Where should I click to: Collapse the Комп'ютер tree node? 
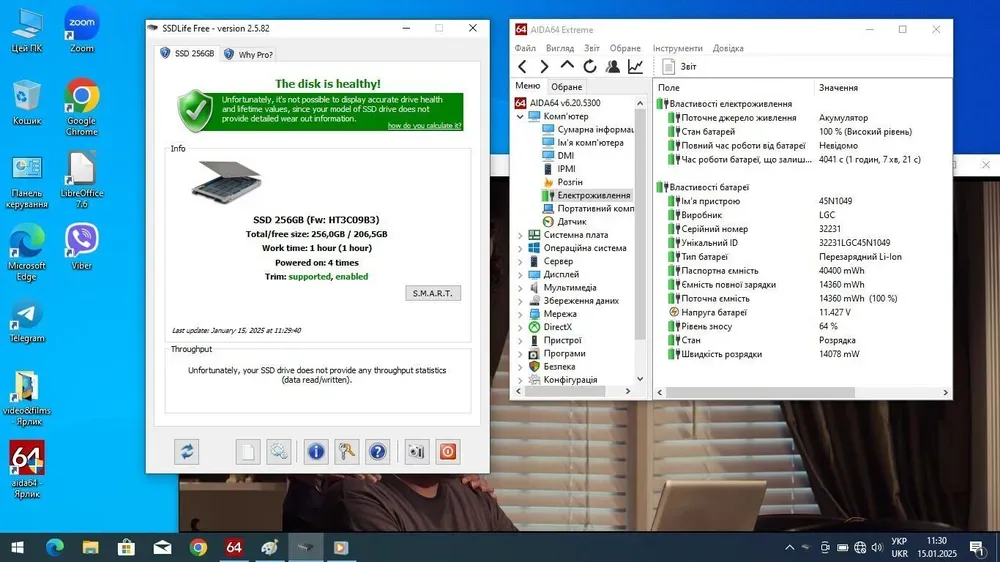(520, 116)
